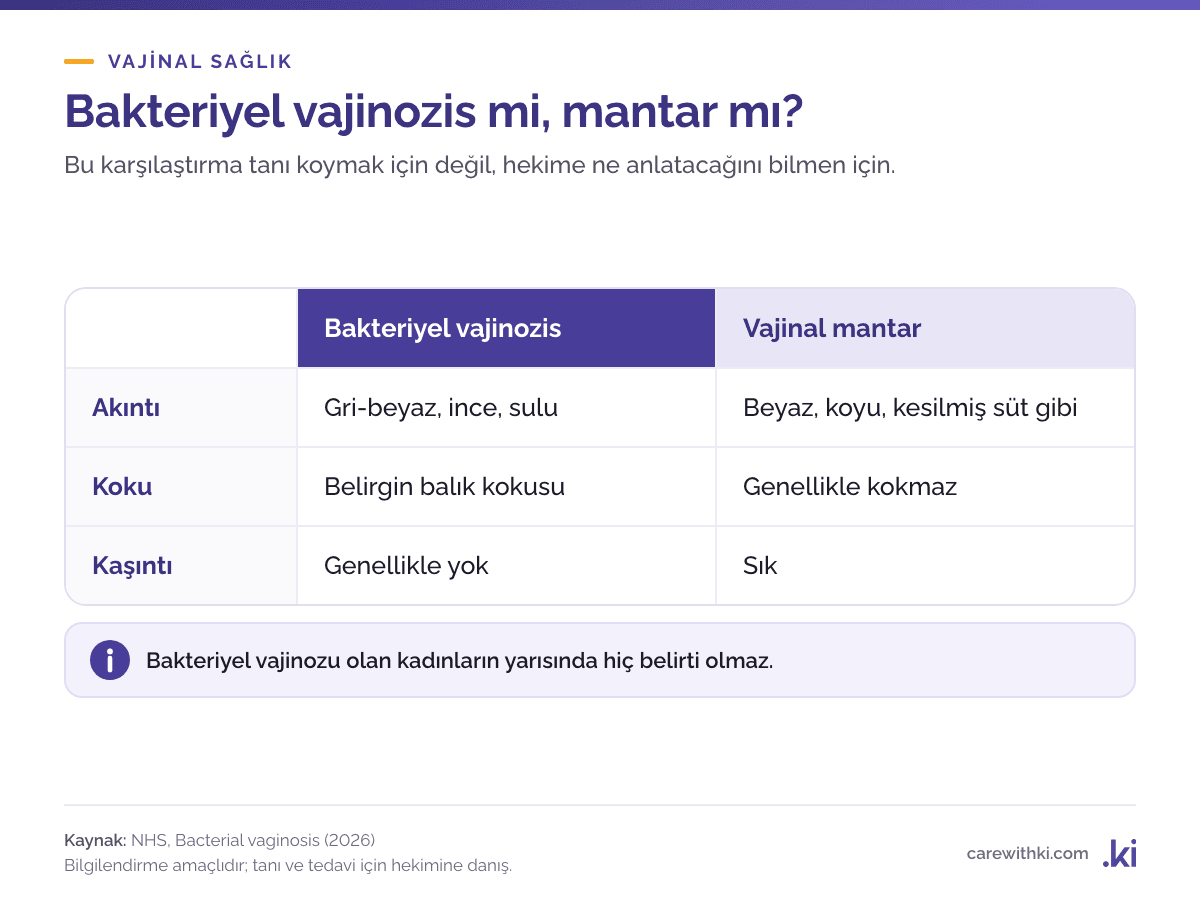This screenshot has height=900, width=1200.
Task: Select the cell "Genellikle kokmaz"
Action: coord(925,486)
